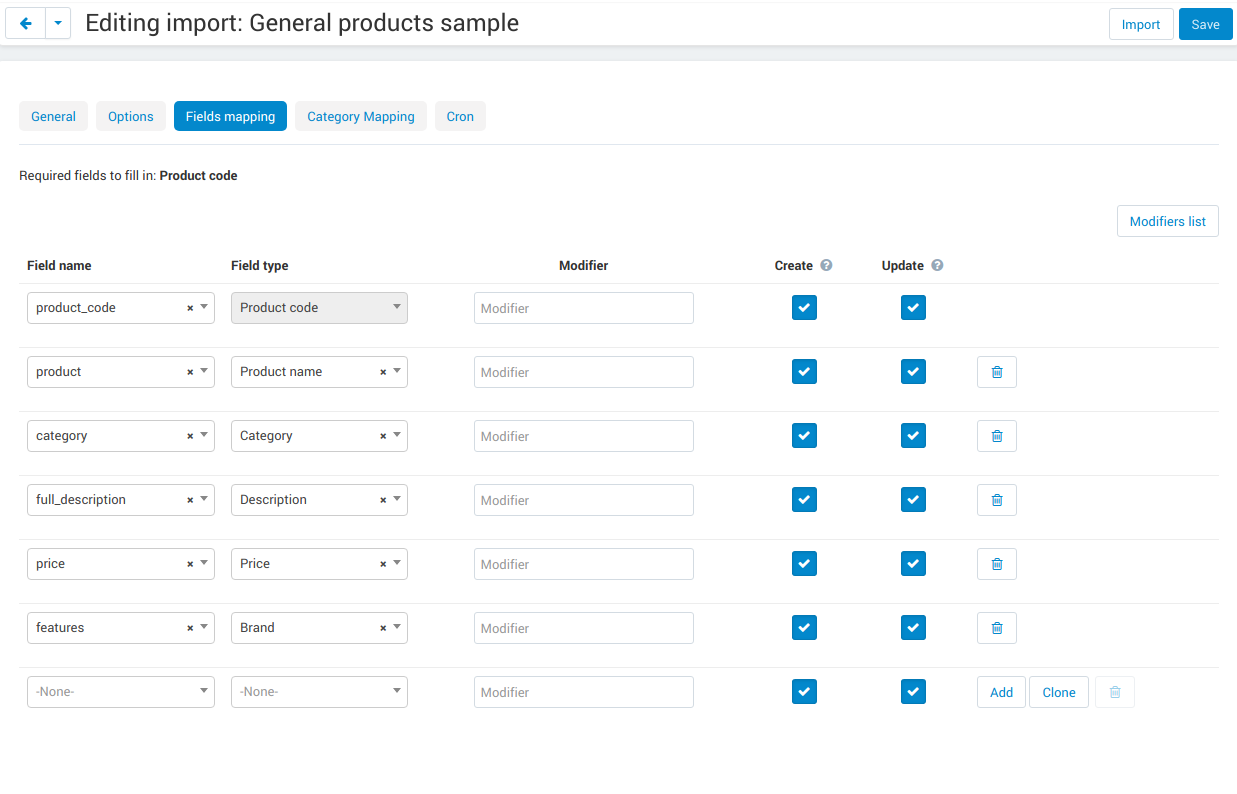Clear the category field name selection

pos(190,436)
